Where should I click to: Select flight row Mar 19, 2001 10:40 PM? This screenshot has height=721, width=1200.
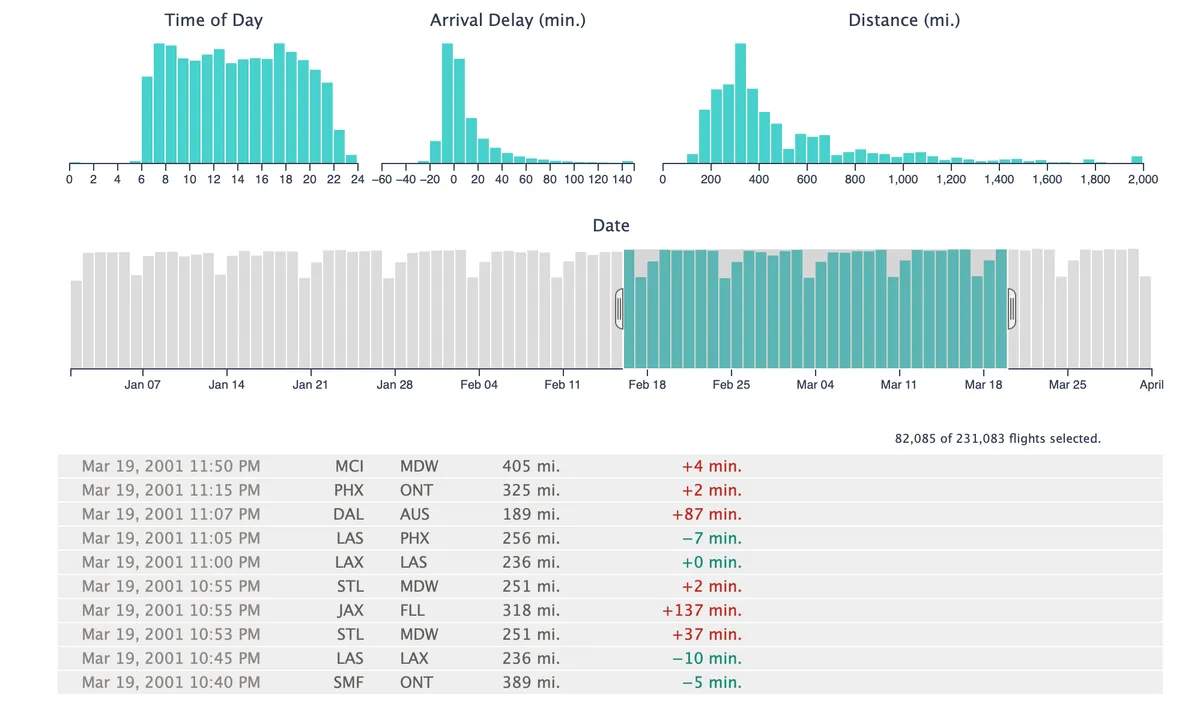[x=610, y=682]
